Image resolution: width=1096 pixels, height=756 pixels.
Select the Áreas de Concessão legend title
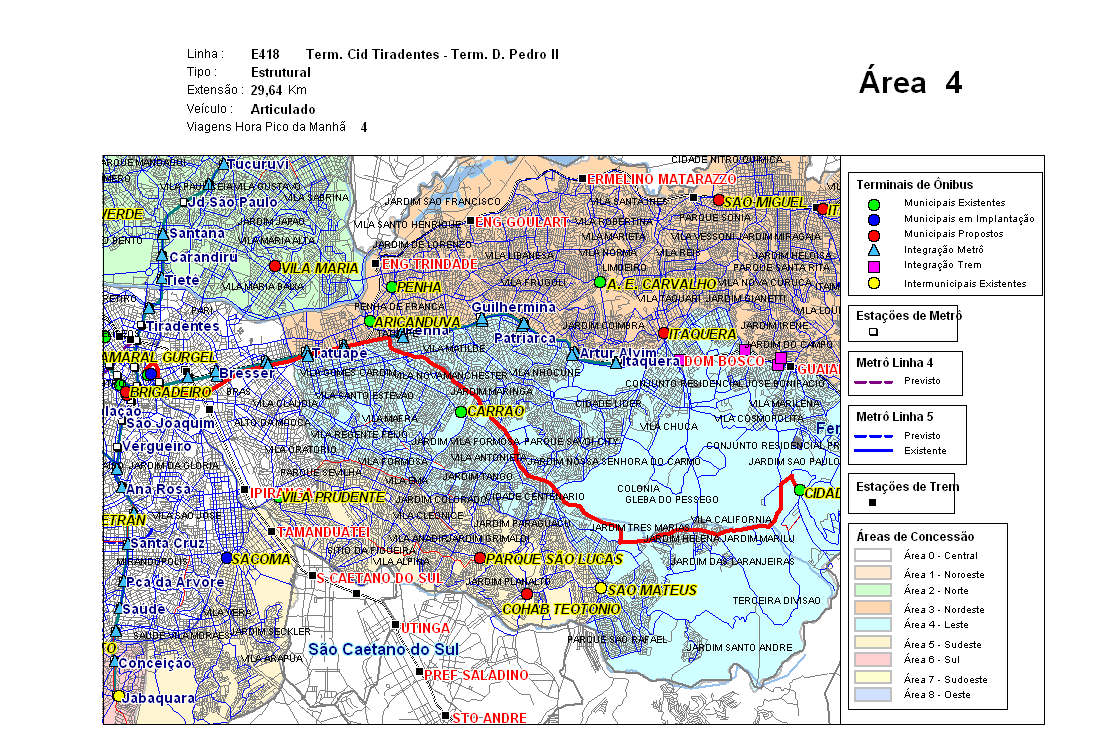tap(915, 537)
